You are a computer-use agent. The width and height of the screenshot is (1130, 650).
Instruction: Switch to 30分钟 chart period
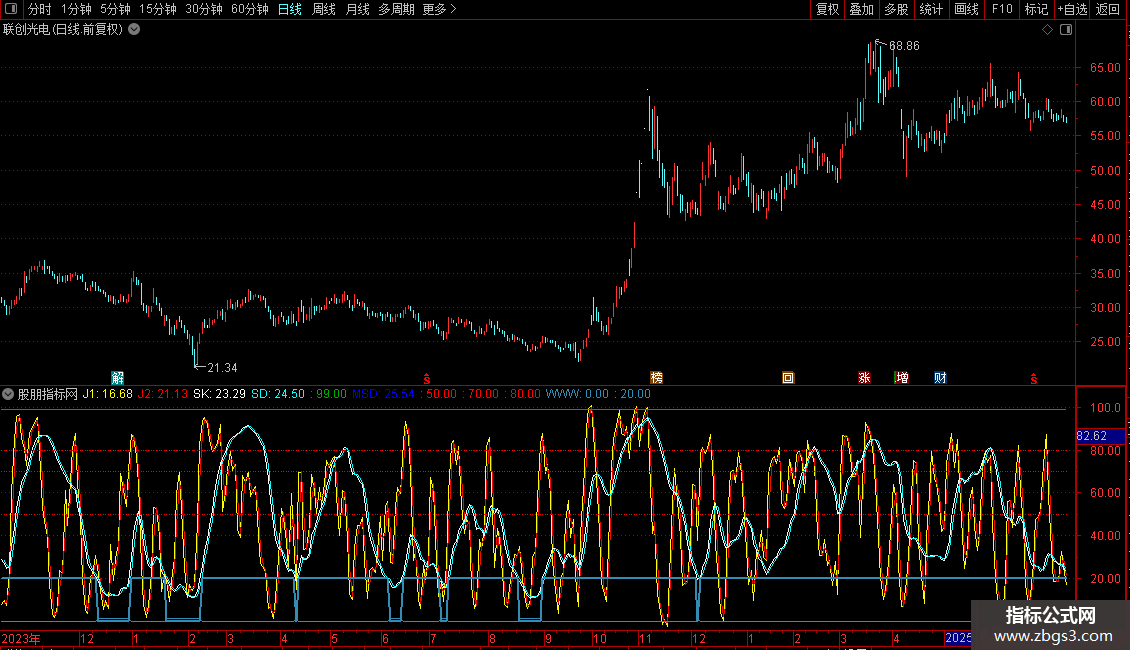coord(203,9)
